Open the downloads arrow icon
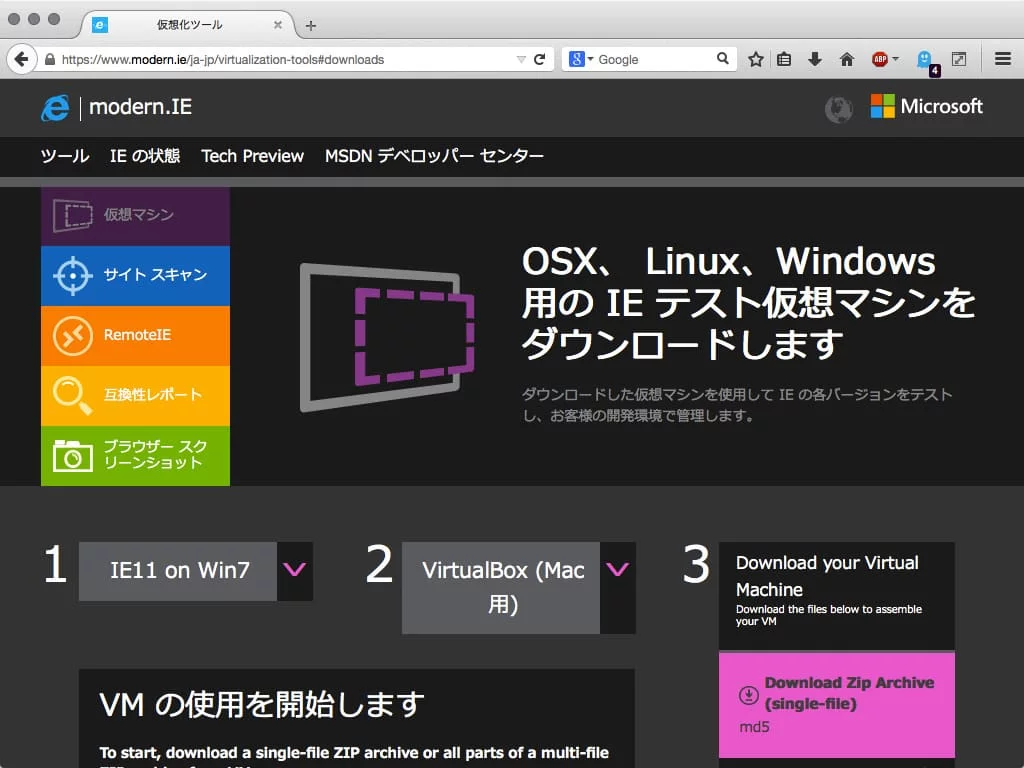This screenshot has width=1024, height=768. click(814, 59)
